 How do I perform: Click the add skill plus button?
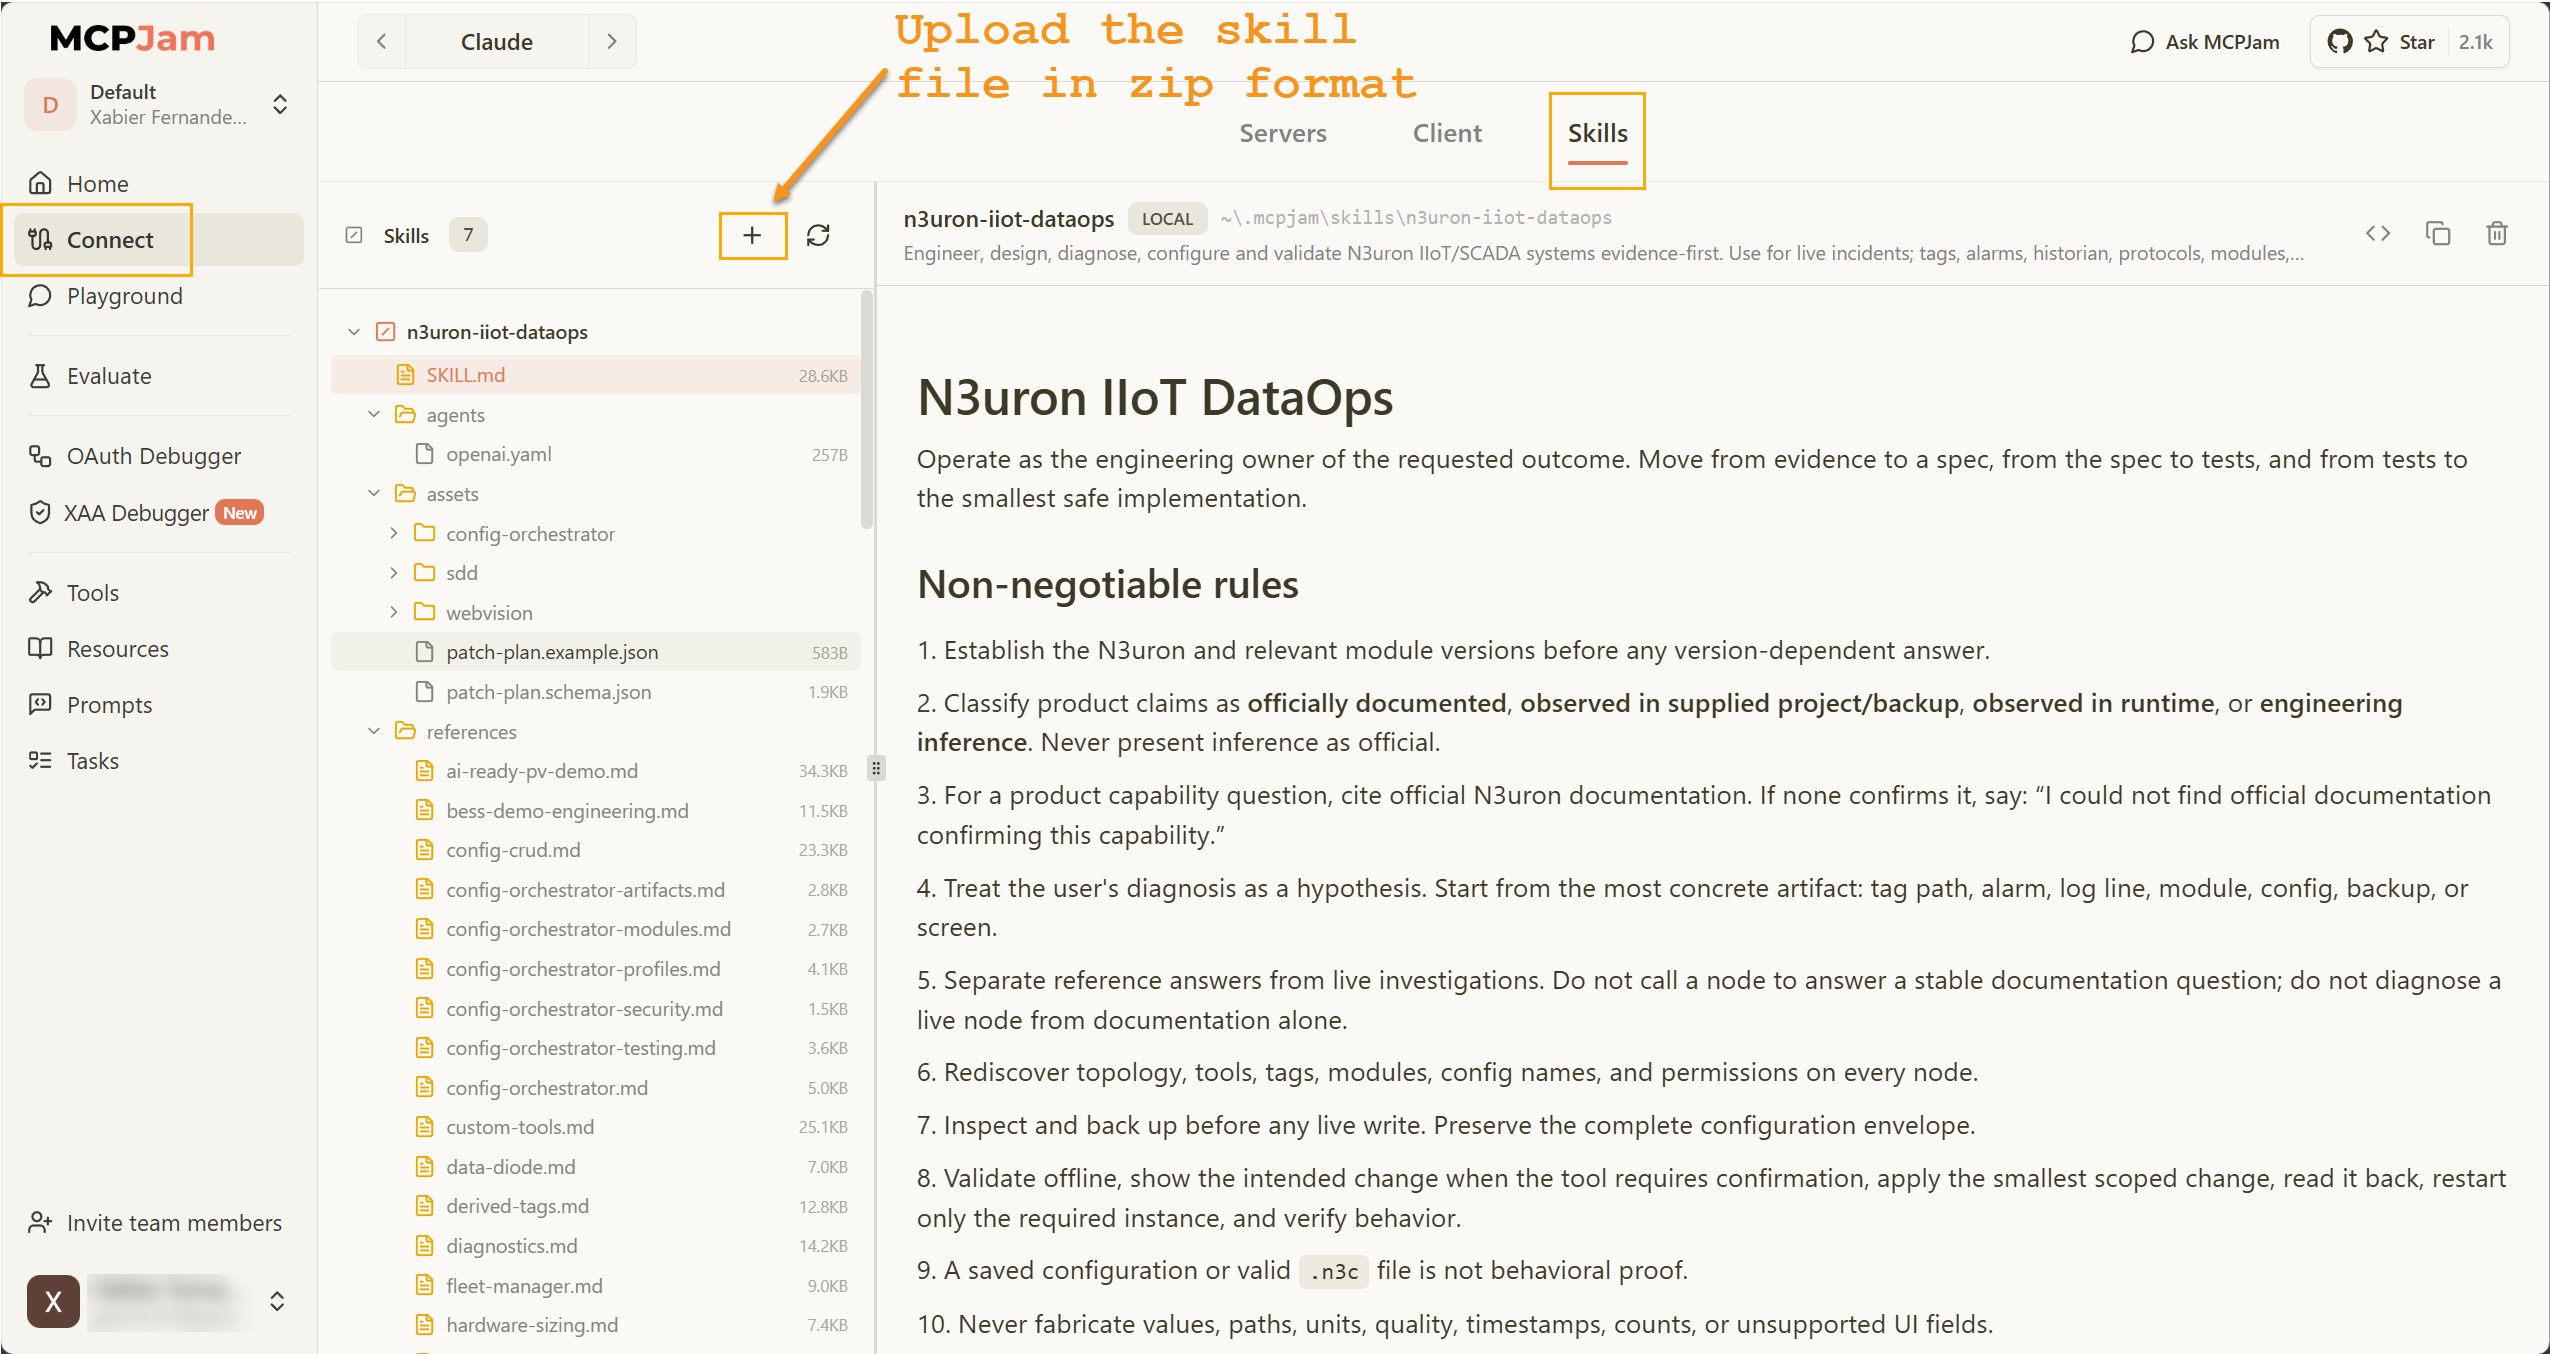pos(752,235)
